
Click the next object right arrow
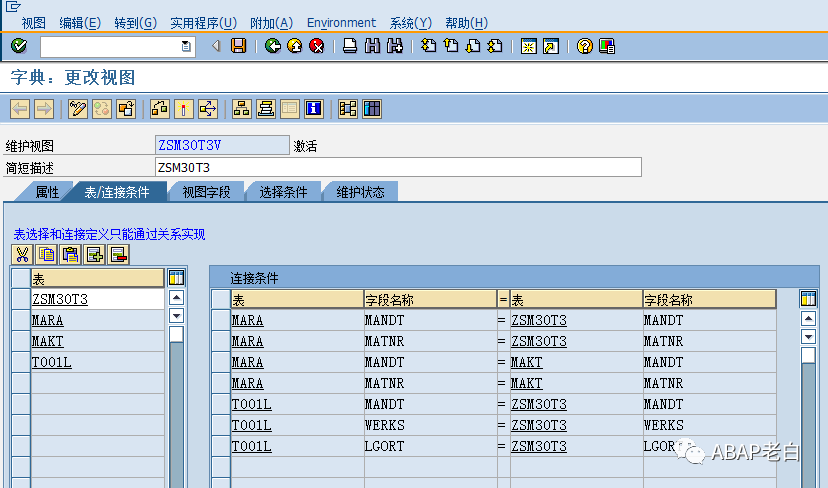pyautogui.click(x=44, y=109)
